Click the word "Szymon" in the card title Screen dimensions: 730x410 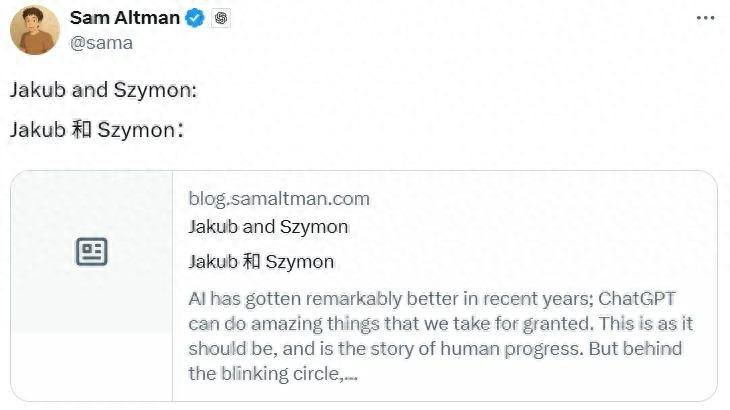click(313, 227)
